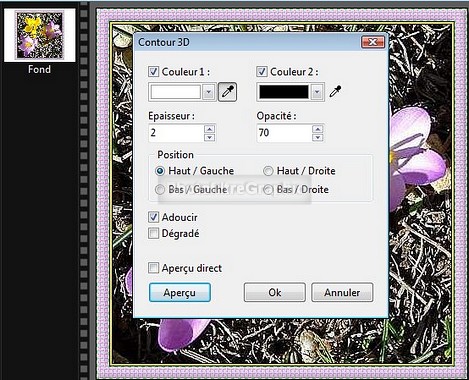
Task: Increase Opacité with the up arrow
Action: 318,129
